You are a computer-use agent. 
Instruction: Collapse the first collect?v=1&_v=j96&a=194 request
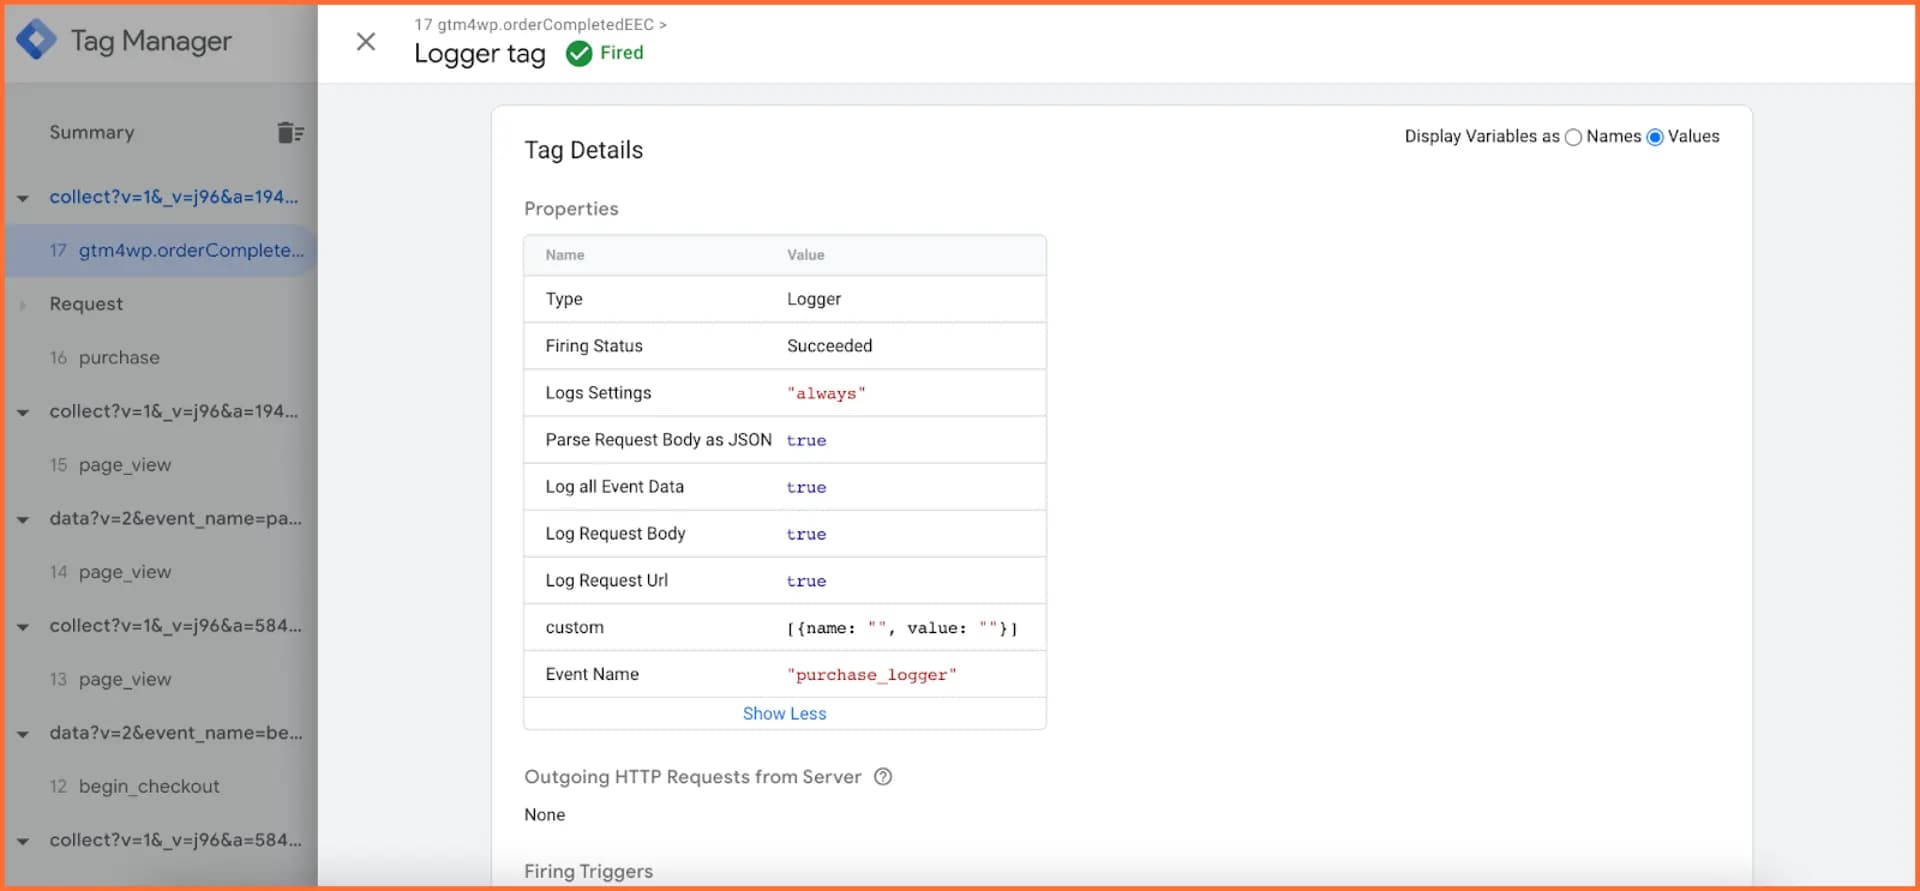click(23, 198)
